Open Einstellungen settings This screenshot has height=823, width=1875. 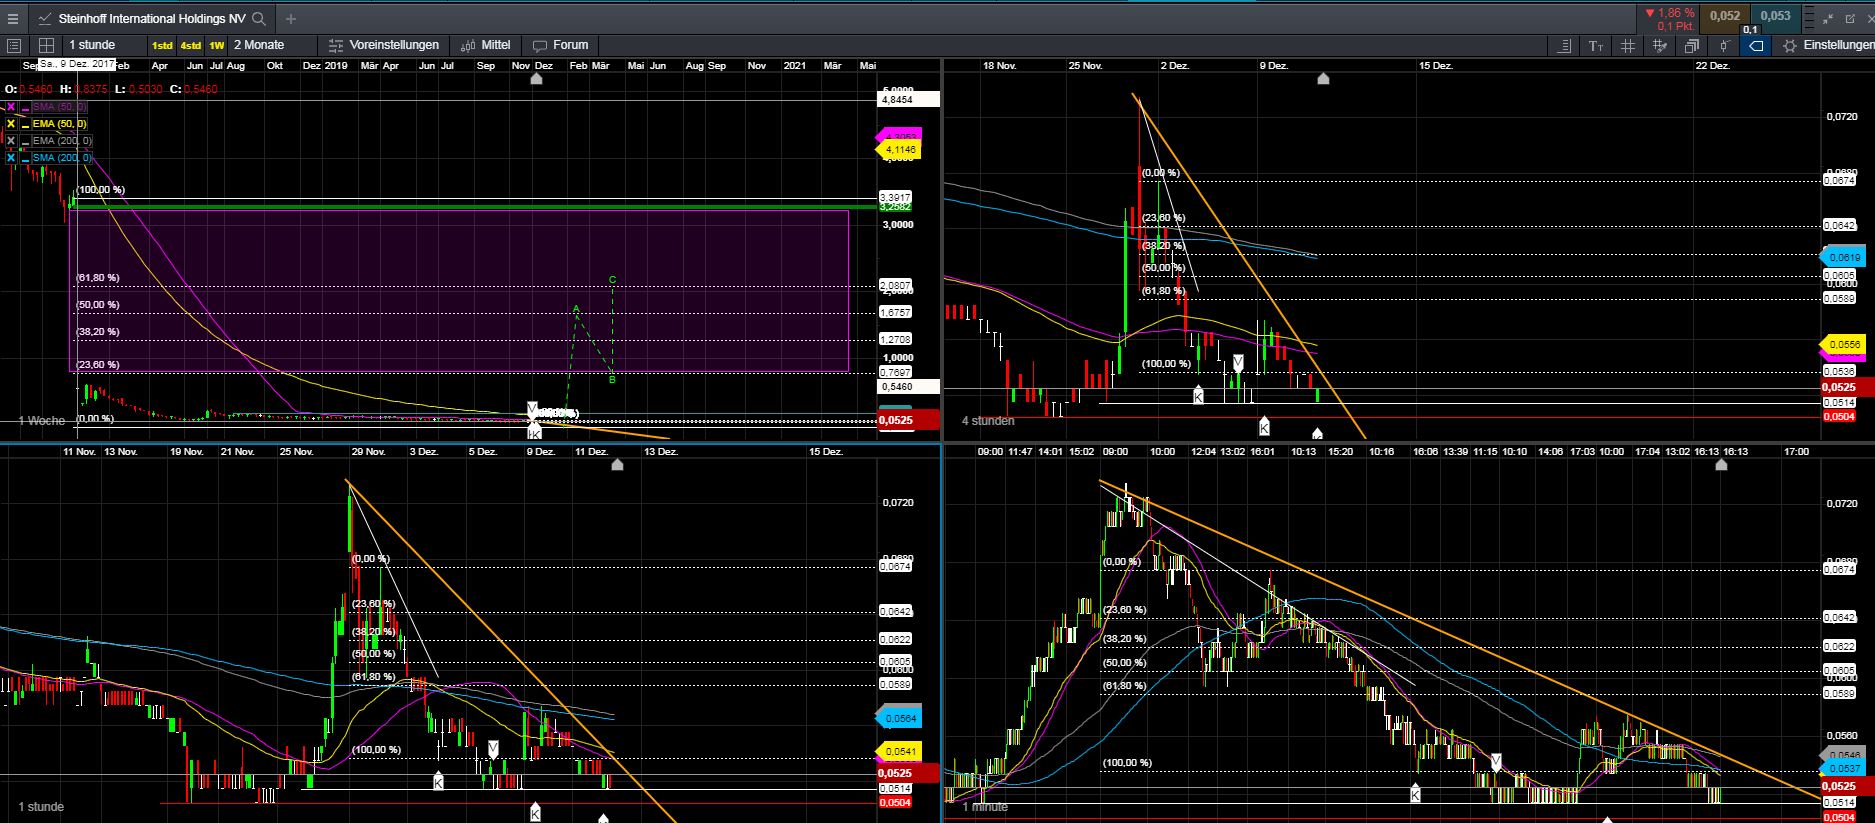tap(1838, 45)
